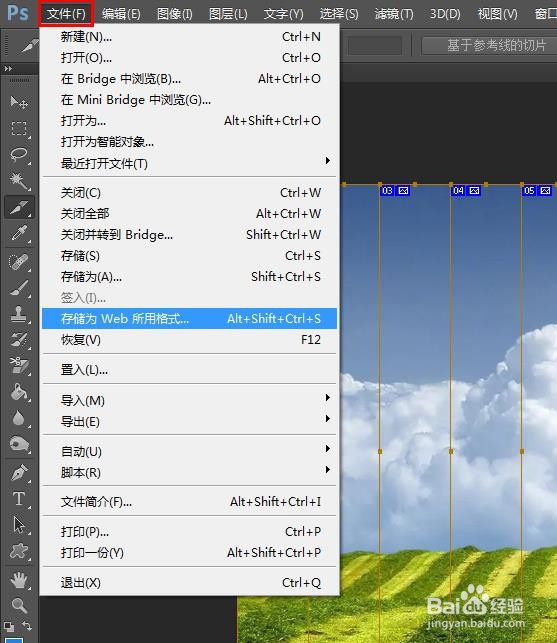Select the Eraser tool
The height and width of the screenshot is (643, 557).
coord(19,366)
